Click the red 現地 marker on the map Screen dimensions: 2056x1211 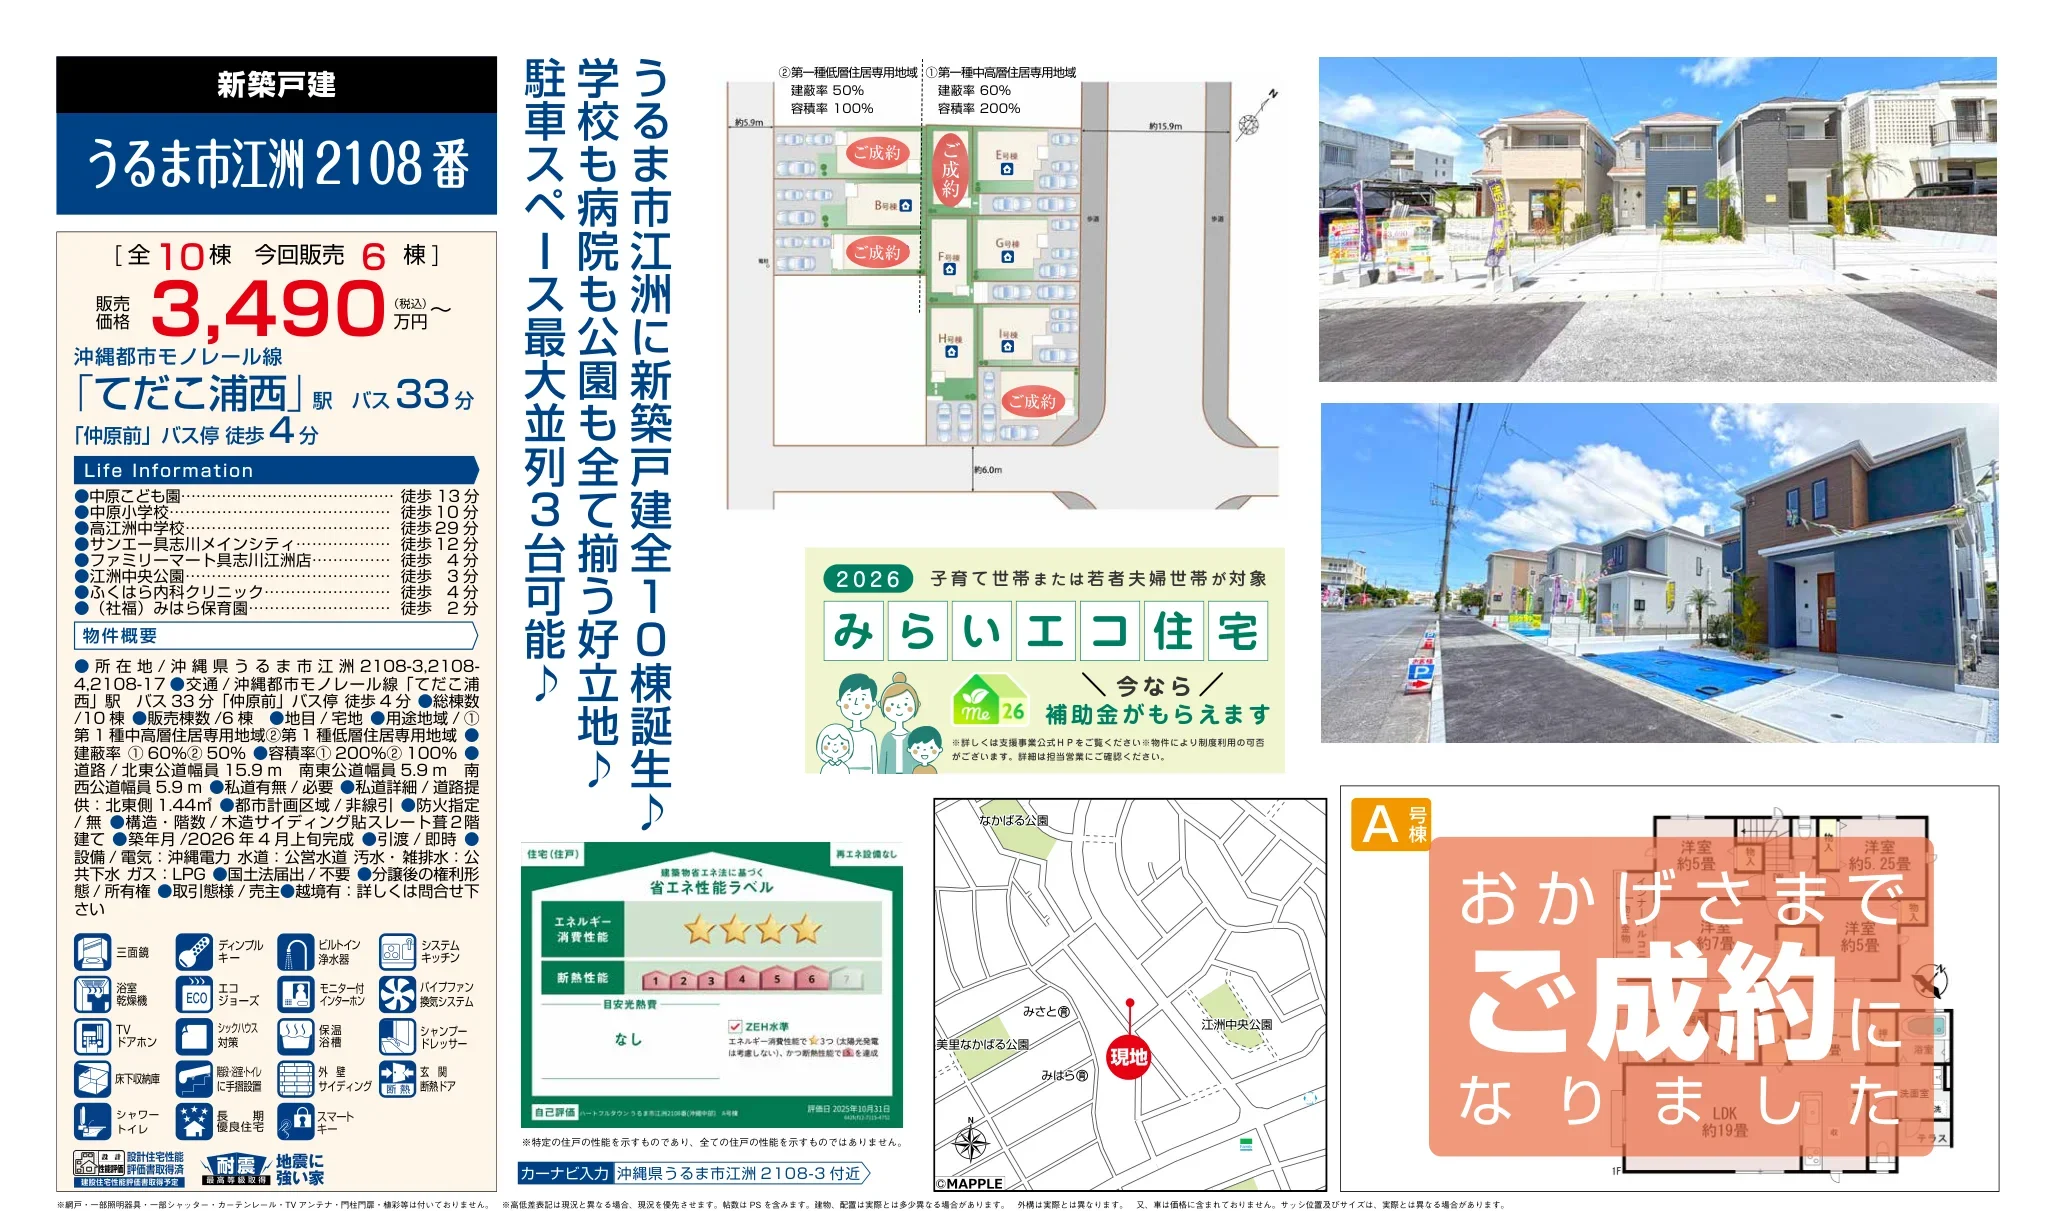[1129, 1058]
